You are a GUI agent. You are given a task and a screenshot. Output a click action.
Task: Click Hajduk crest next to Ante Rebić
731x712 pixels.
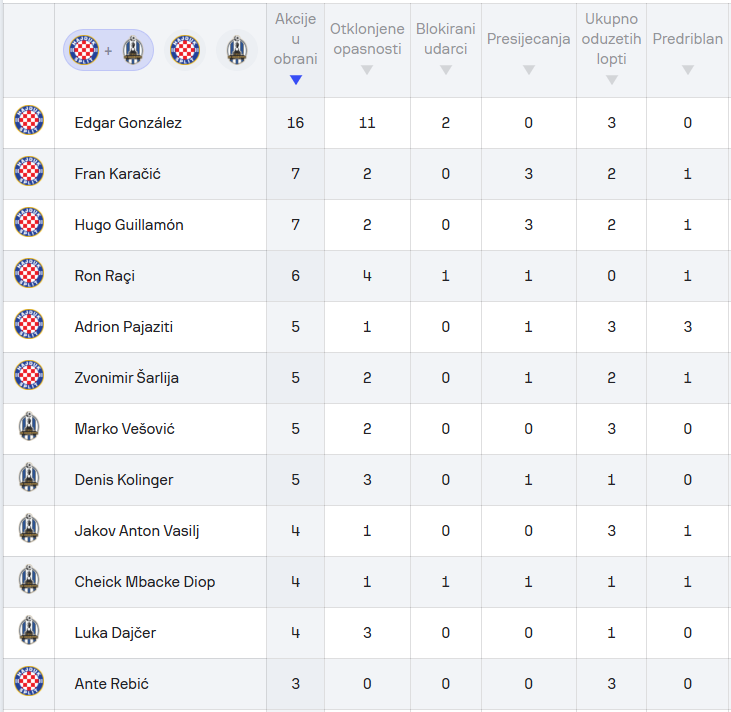click(x=29, y=683)
